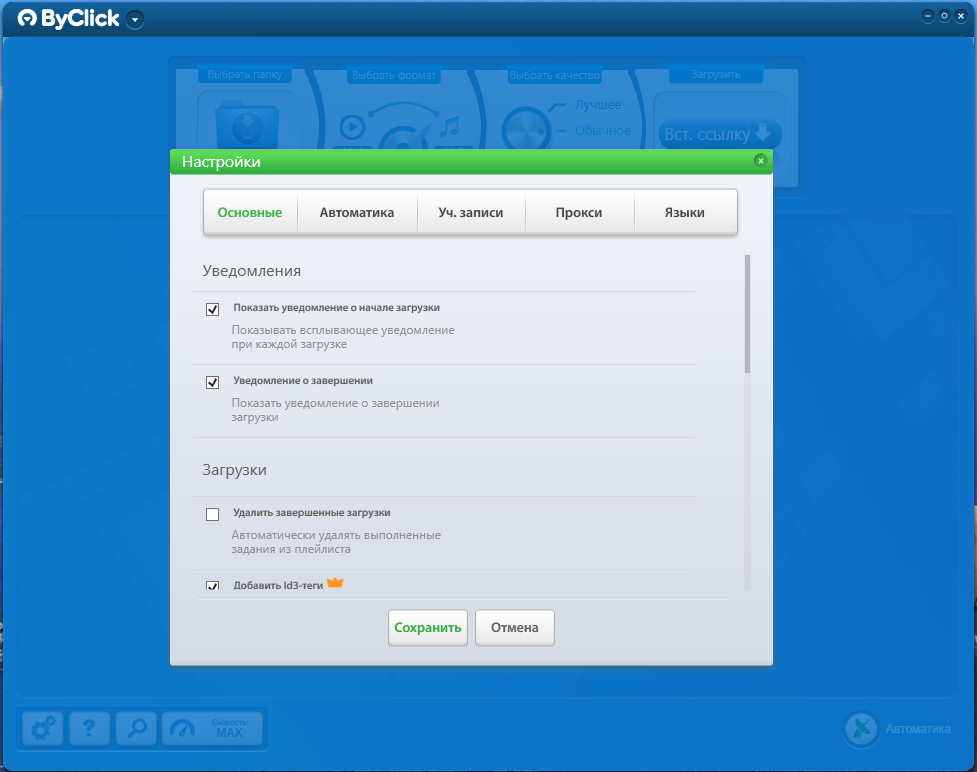Switch to the Языки tab
Screen dimensions: 977x772
coord(685,212)
